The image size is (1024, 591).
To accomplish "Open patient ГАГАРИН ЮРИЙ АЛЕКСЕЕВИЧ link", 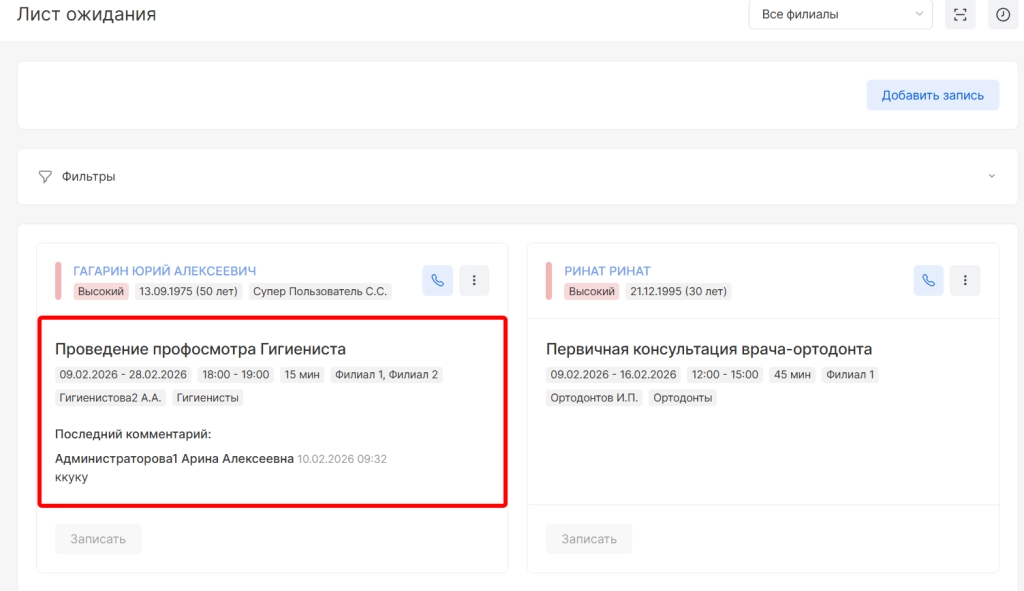I will (x=165, y=271).
